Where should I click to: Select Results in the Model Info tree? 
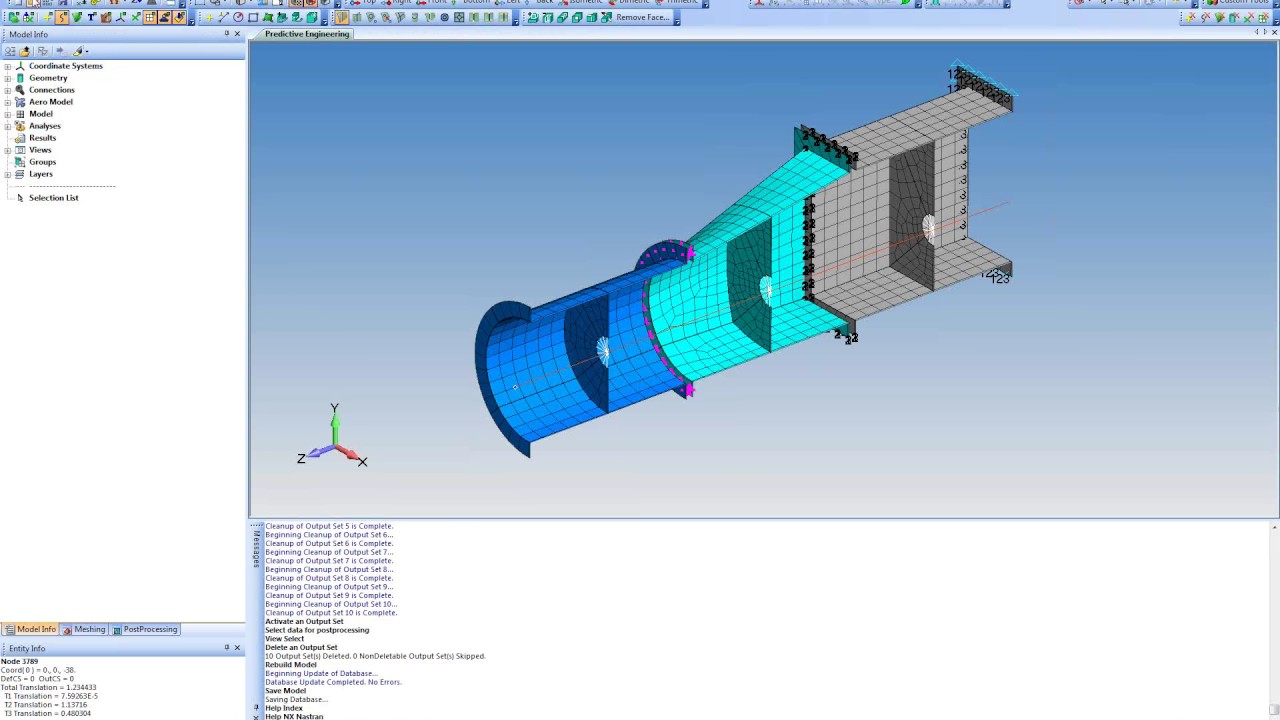click(42, 138)
